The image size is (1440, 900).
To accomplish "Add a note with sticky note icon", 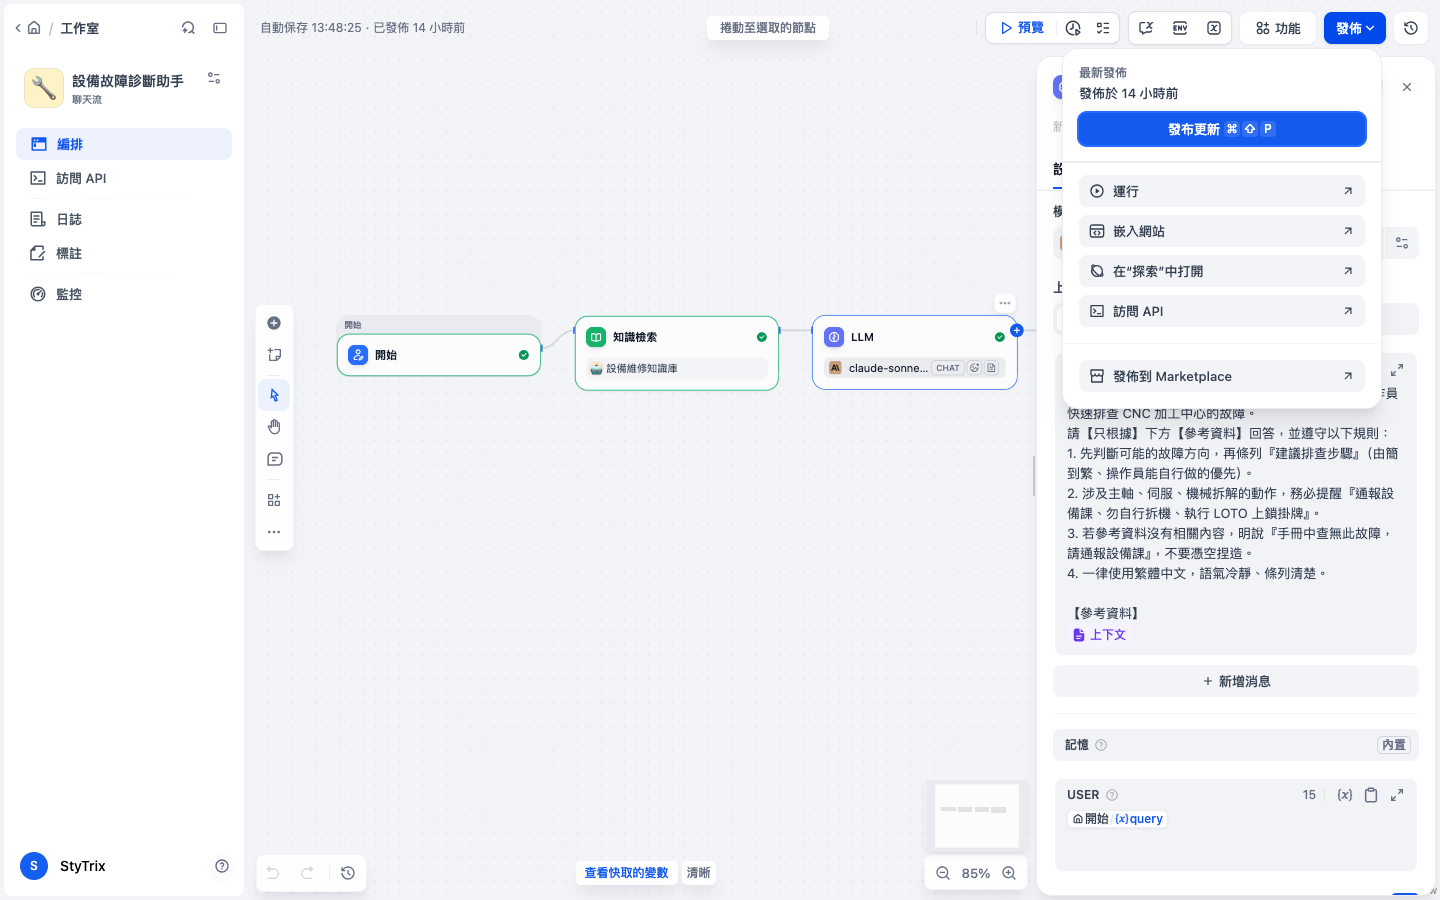I will (274, 355).
